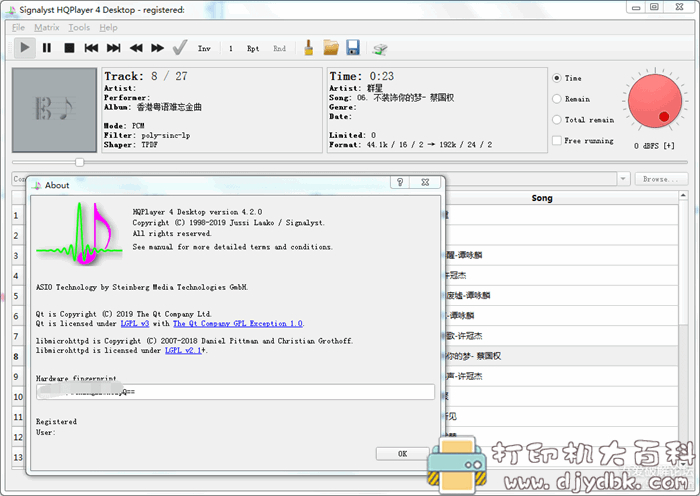Enable Rnd random playback
Screen dimensions: 700x496
point(279,48)
